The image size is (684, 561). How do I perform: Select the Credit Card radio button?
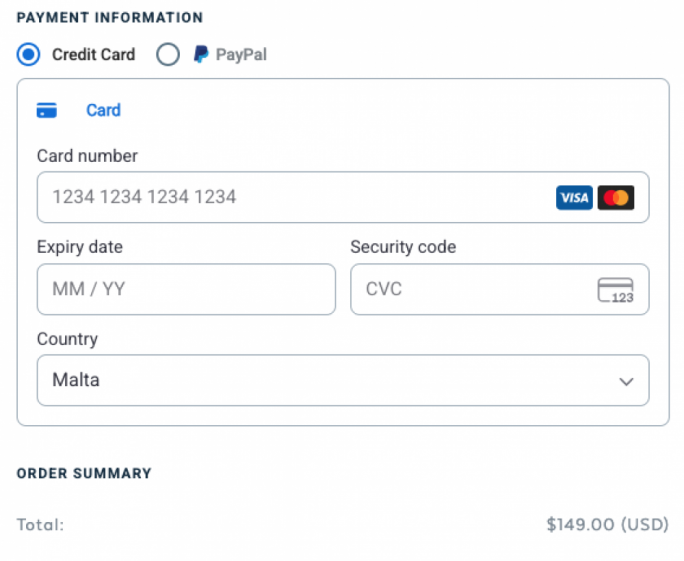tap(30, 55)
